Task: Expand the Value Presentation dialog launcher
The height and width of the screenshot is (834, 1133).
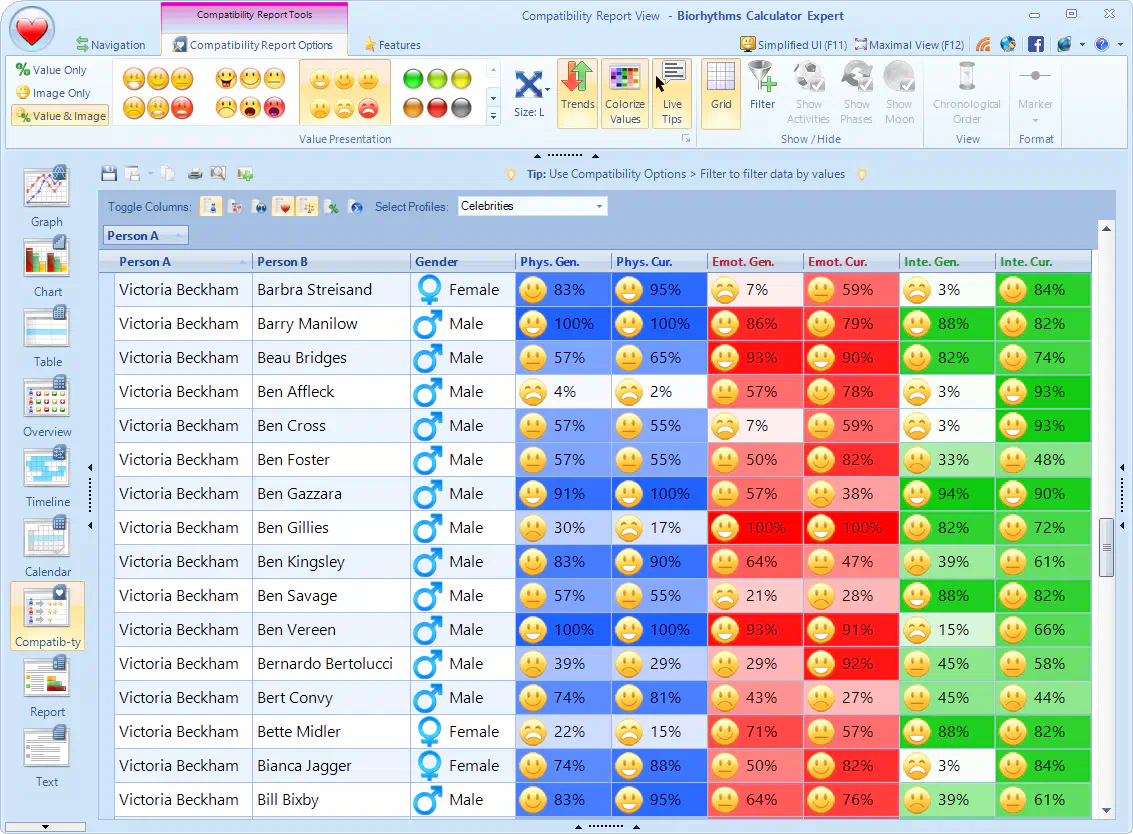Action: [686, 139]
